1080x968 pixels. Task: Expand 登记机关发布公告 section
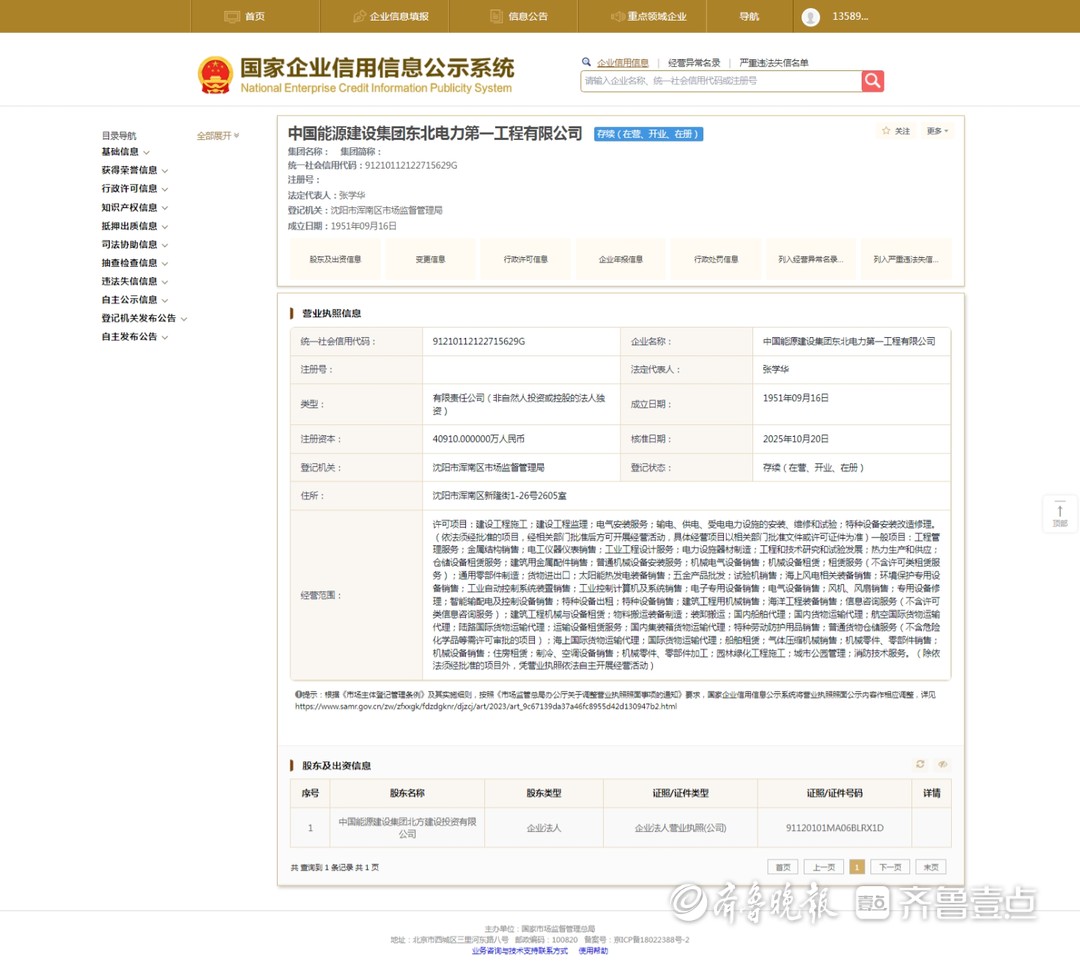pos(144,318)
